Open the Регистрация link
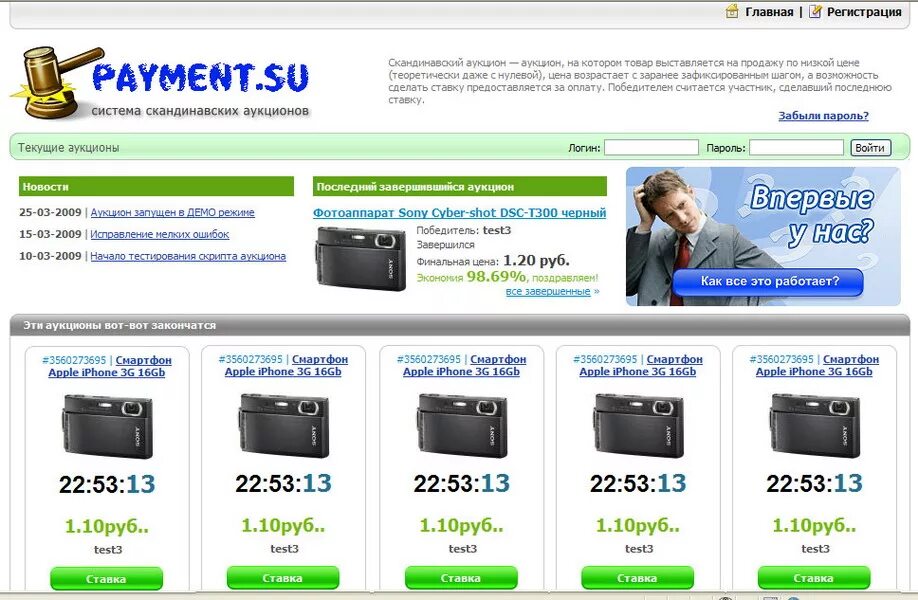The height and width of the screenshot is (600, 918). (864, 12)
